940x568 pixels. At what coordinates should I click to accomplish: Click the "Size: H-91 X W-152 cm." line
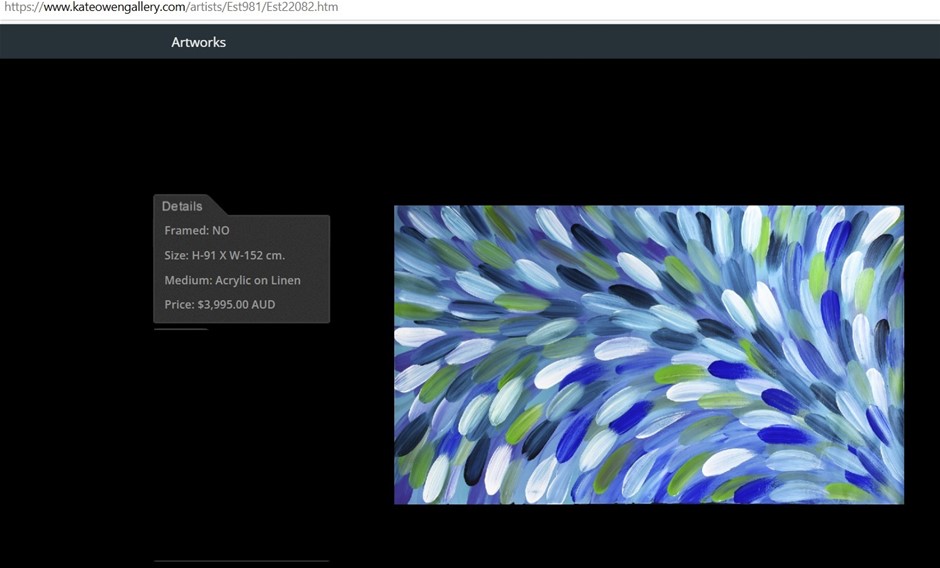(x=224, y=255)
